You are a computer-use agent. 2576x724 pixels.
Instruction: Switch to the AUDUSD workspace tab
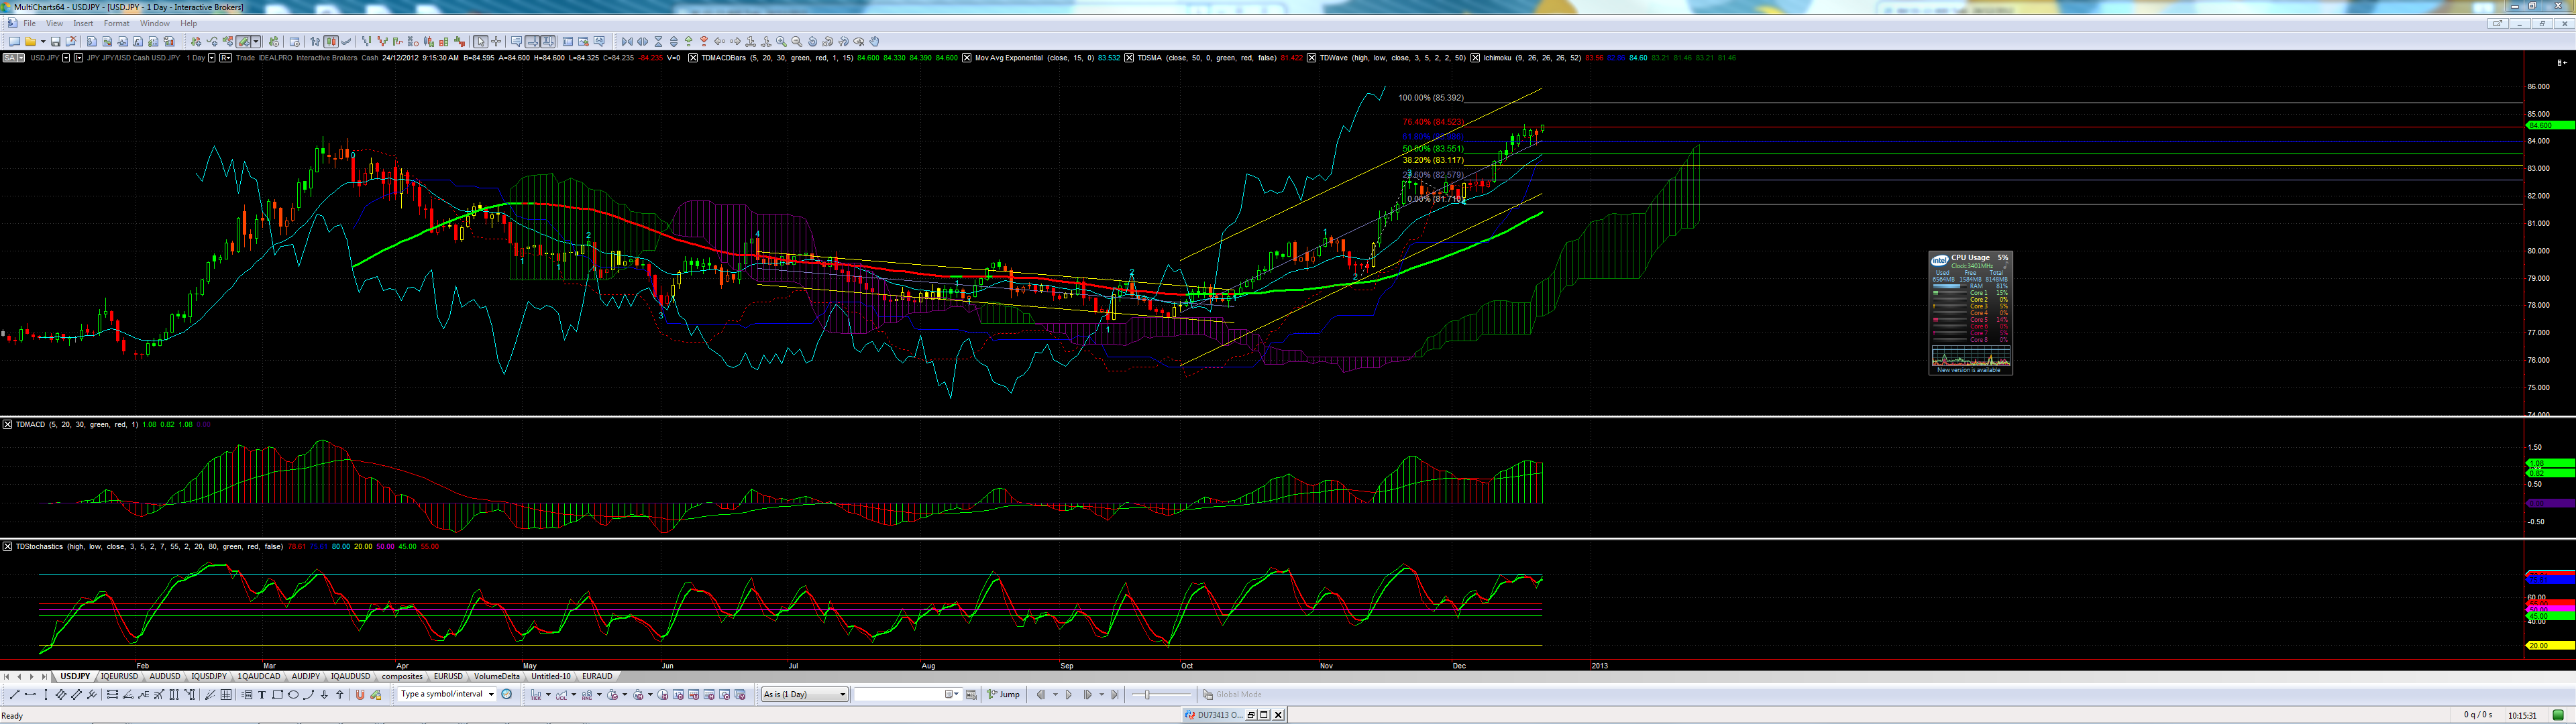pyautogui.click(x=165, y=677)
